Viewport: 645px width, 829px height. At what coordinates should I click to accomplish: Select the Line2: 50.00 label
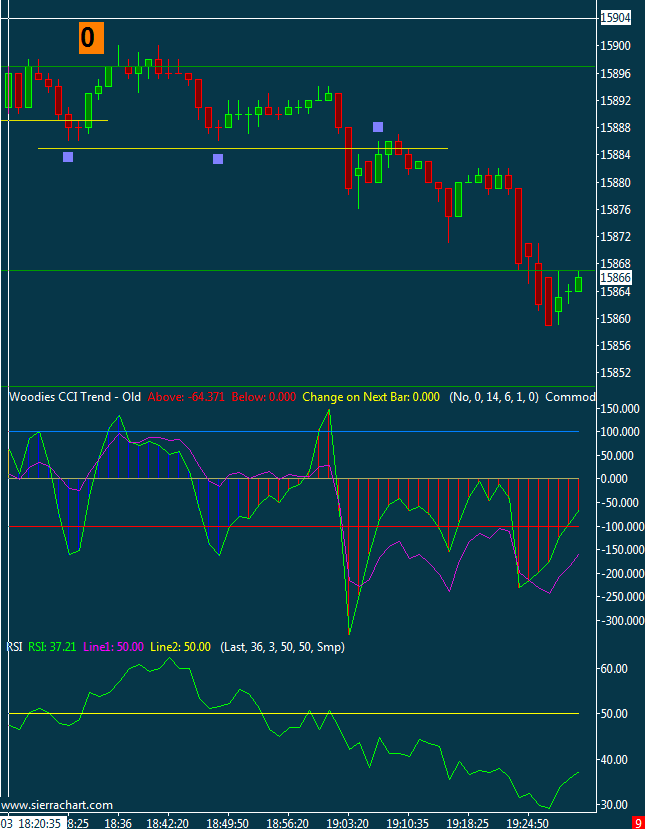(x=181, y=647)
